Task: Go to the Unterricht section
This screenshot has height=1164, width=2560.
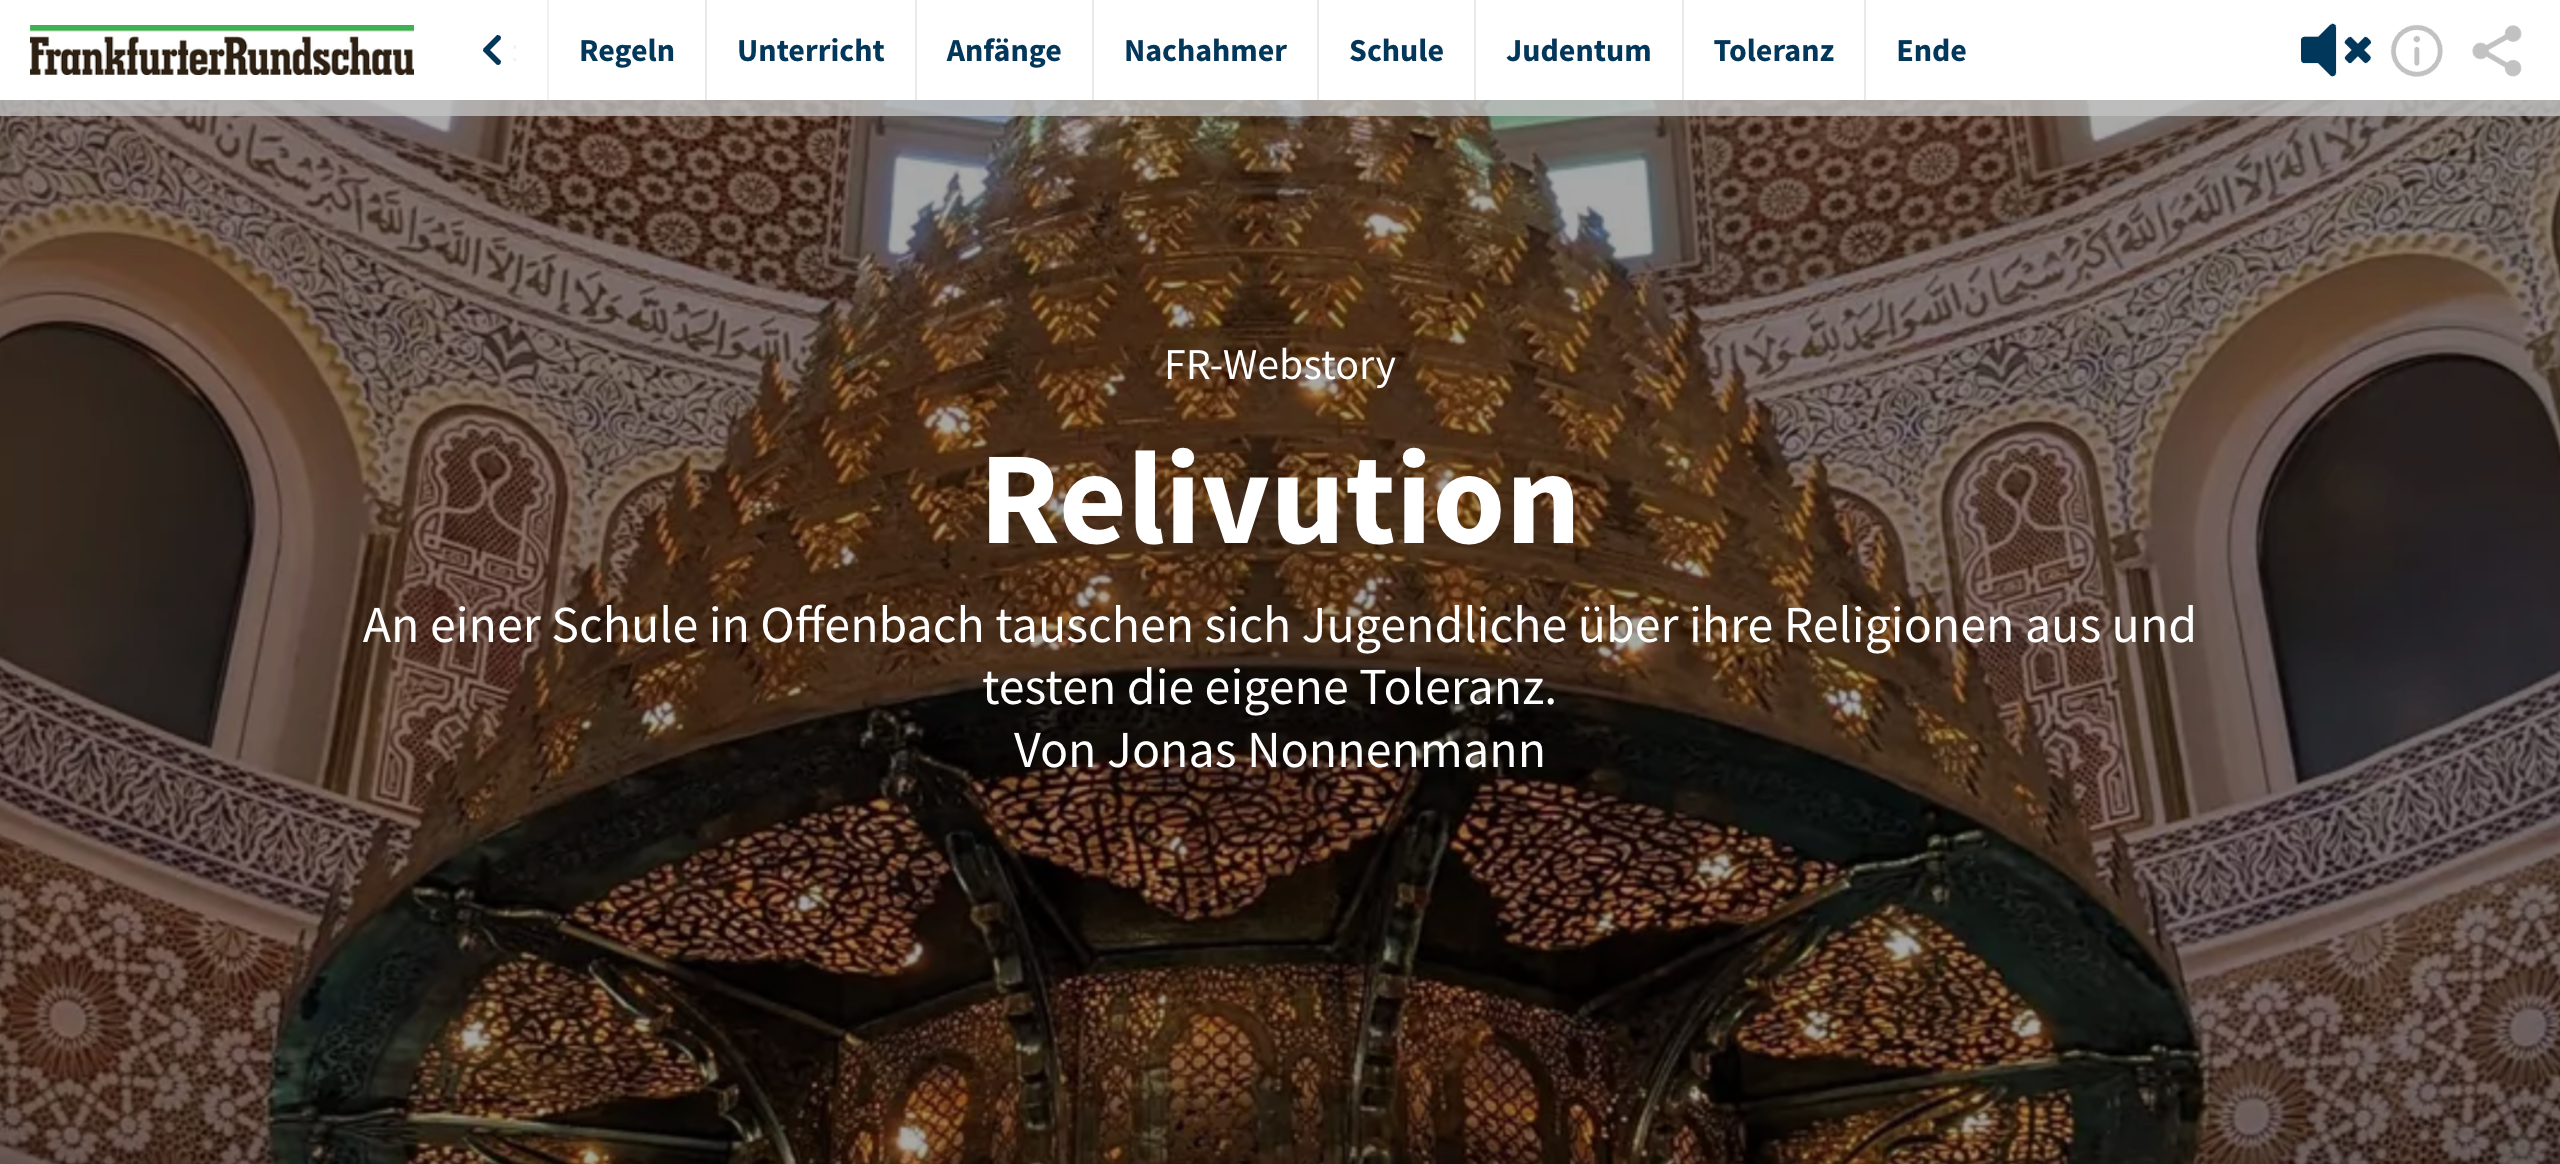Action: (811, 50)
